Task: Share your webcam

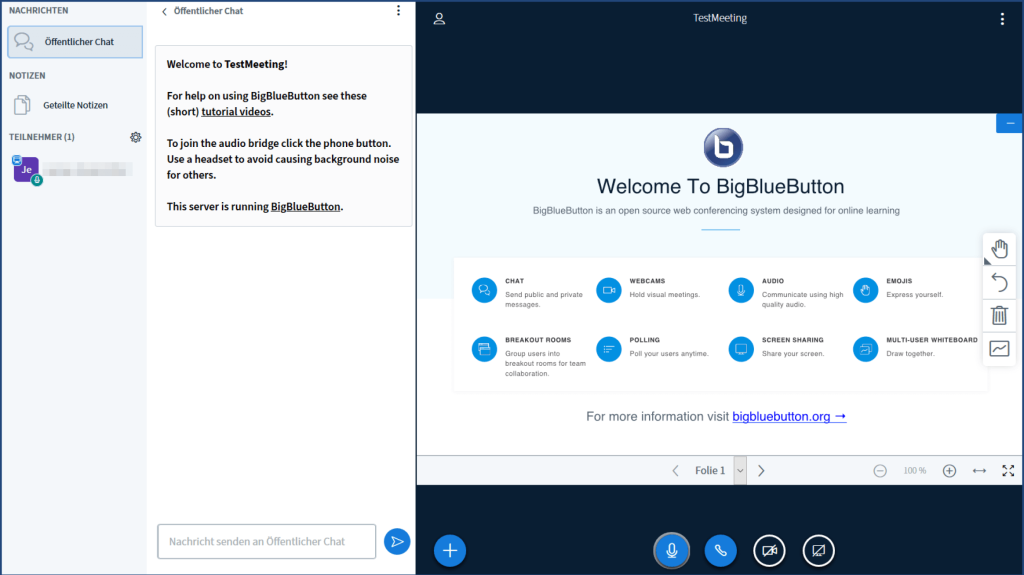Action: (x=769, y=550)
